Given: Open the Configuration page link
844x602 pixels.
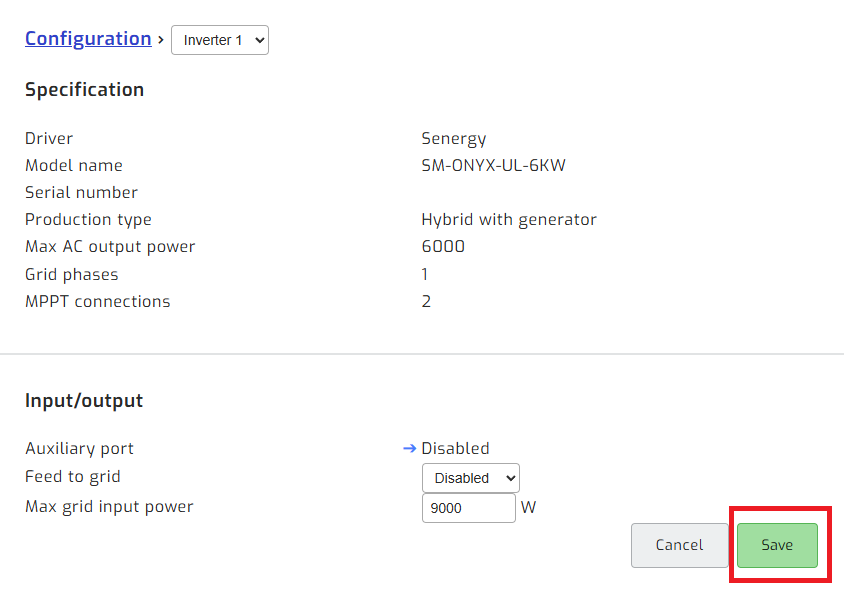Looking at the screenshot, I should pos(88,38).
